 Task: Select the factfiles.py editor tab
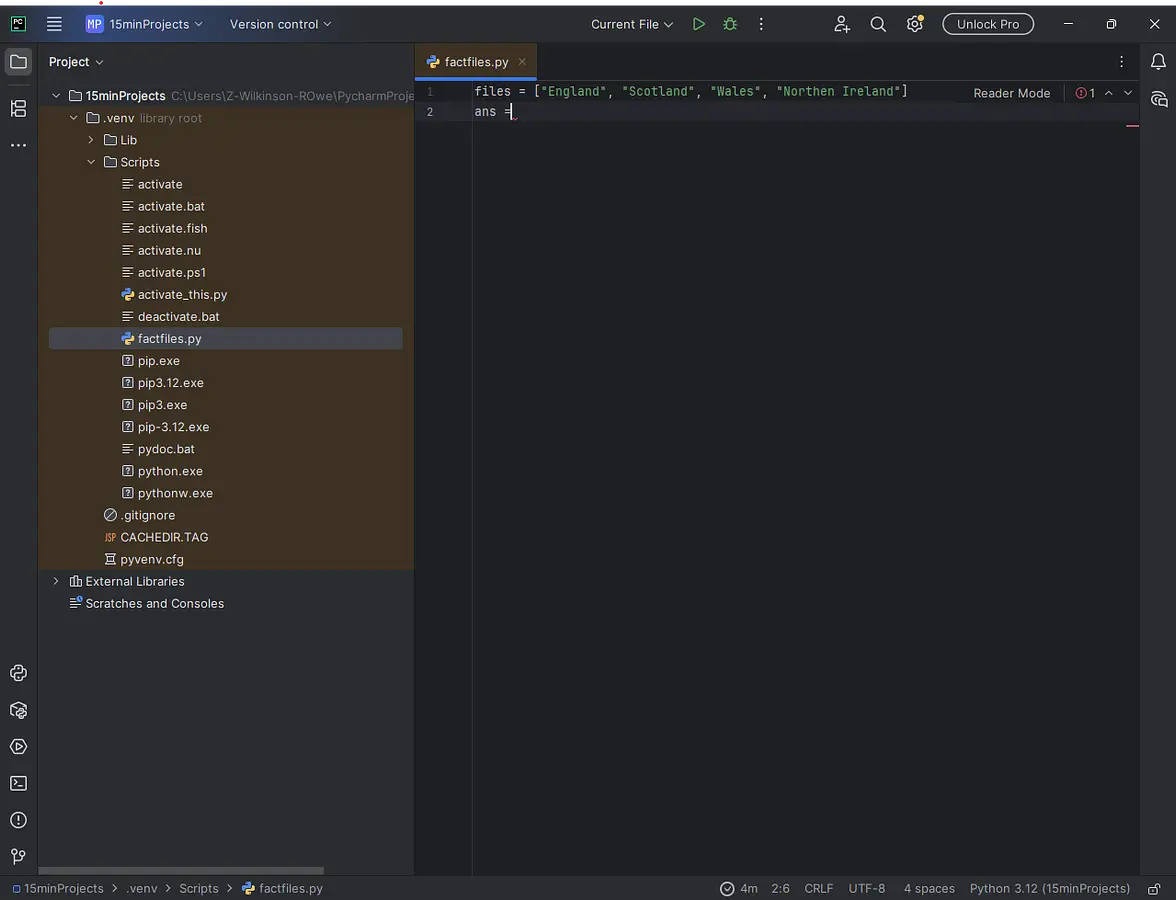click(x=476, y=62)
